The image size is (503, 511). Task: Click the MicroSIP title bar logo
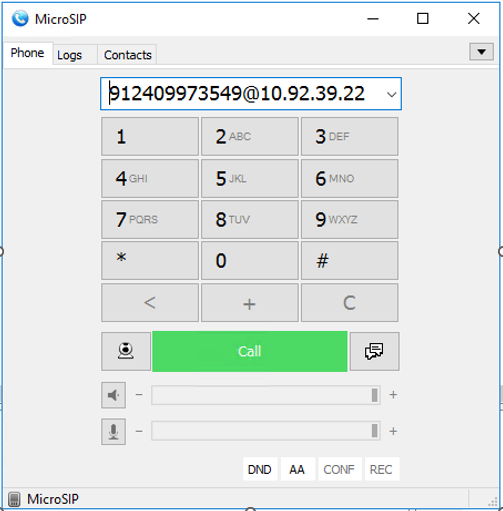[20, 18]
